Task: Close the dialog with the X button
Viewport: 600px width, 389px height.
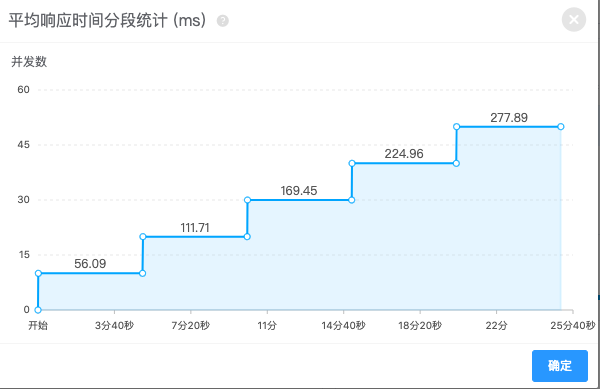Action: click(x=574, y=20)
